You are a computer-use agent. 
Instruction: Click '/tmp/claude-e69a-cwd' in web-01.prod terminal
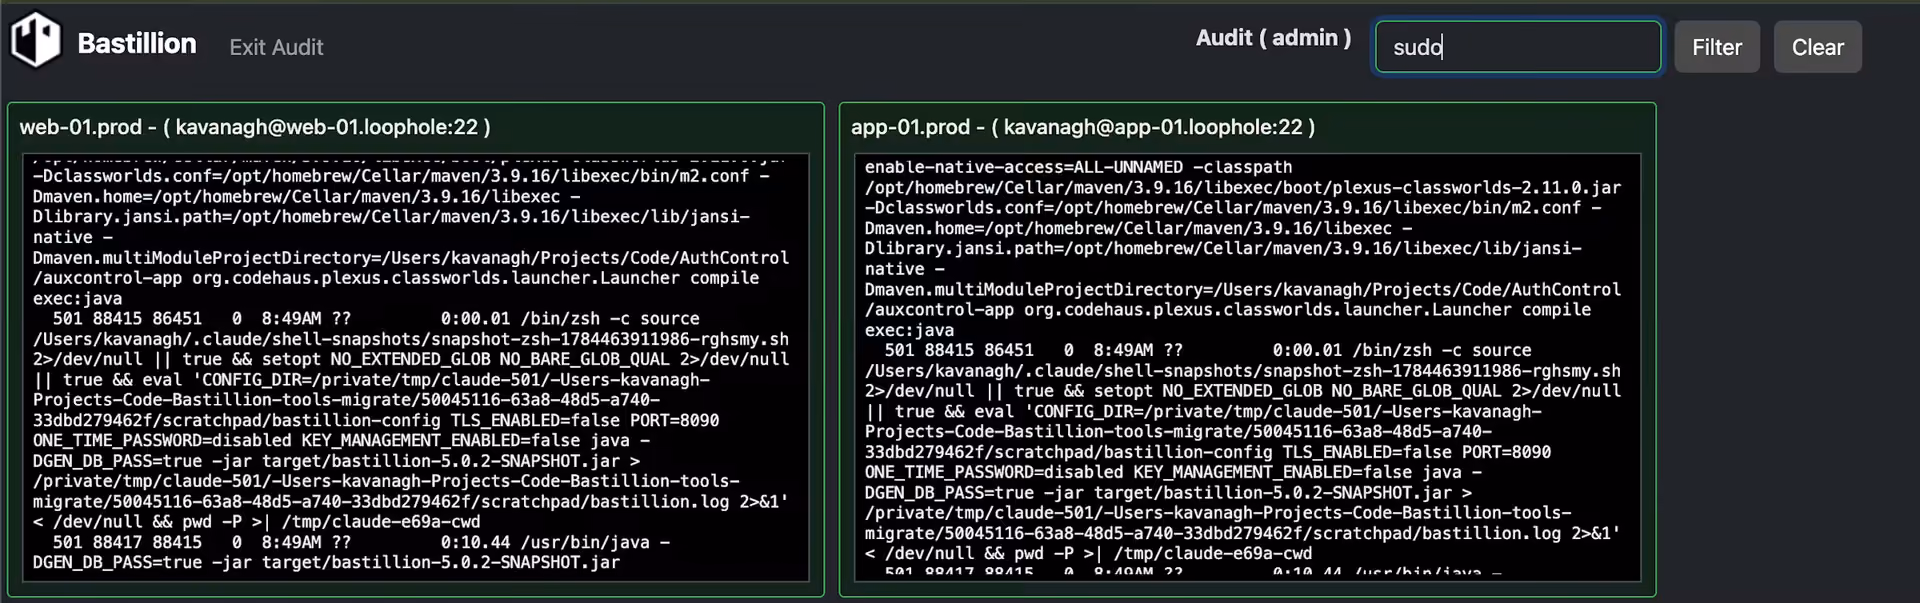381,522
